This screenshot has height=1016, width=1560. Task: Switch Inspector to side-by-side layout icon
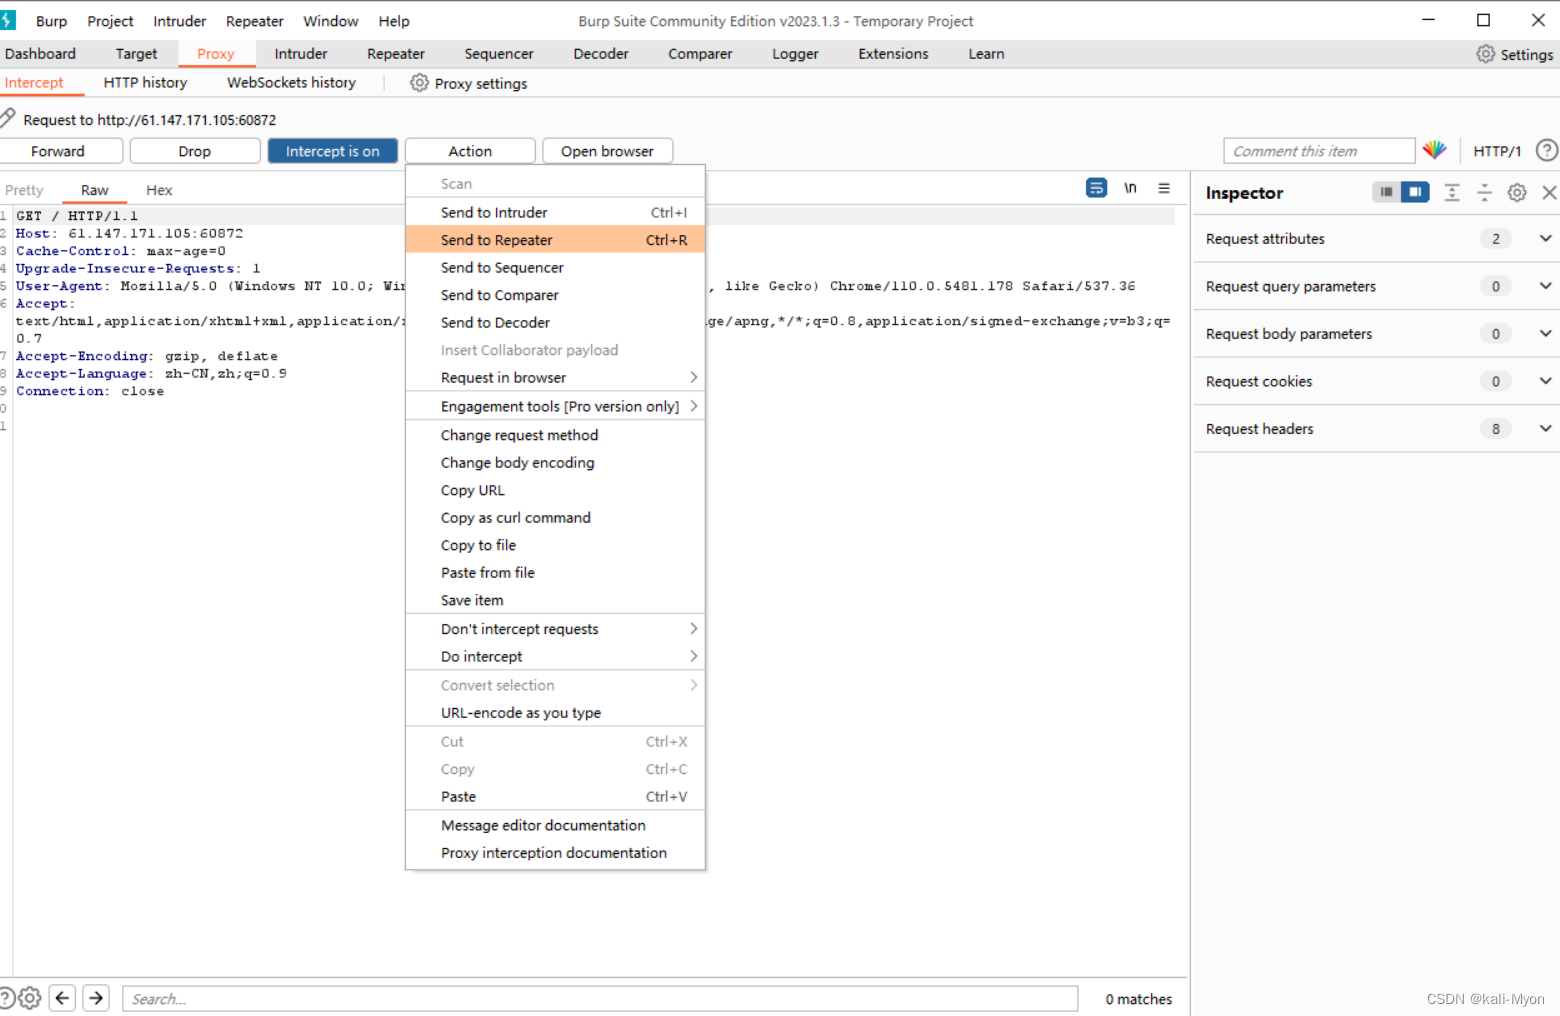tap(1415, 192)
